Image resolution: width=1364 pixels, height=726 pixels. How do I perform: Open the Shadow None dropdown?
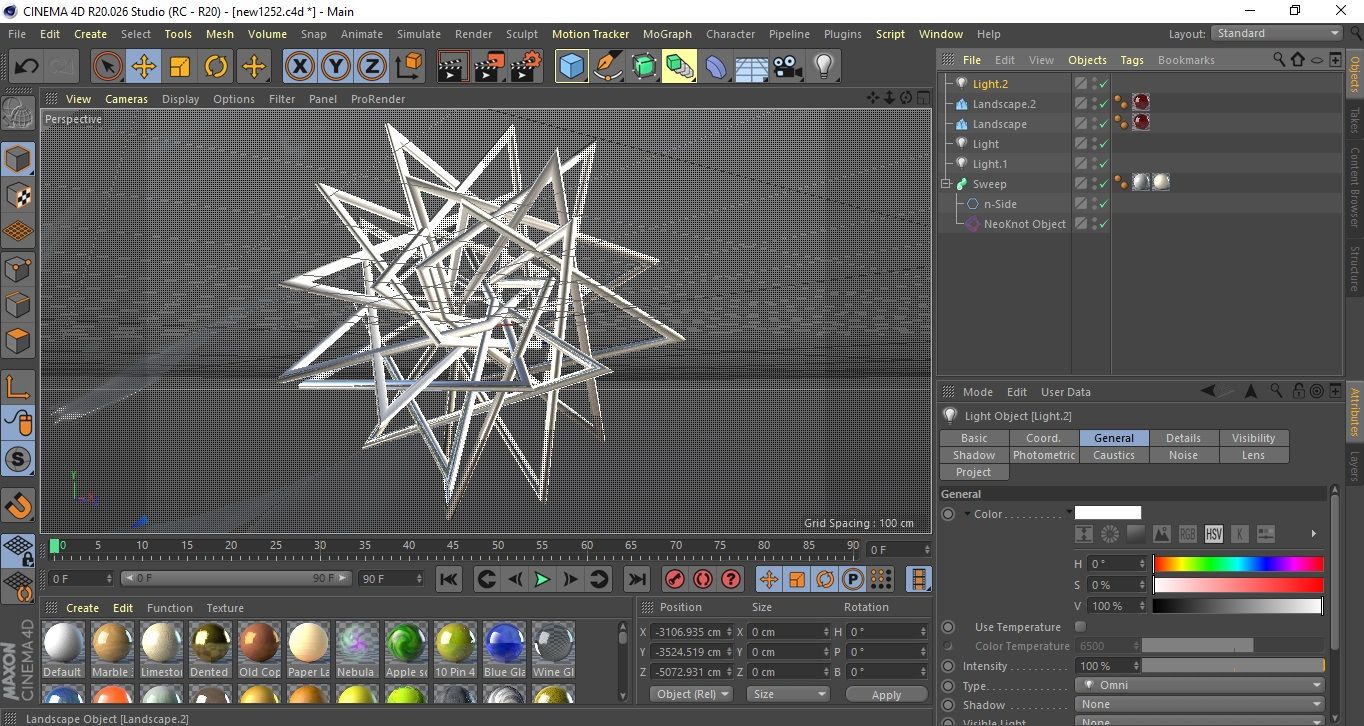(1200, 705)
